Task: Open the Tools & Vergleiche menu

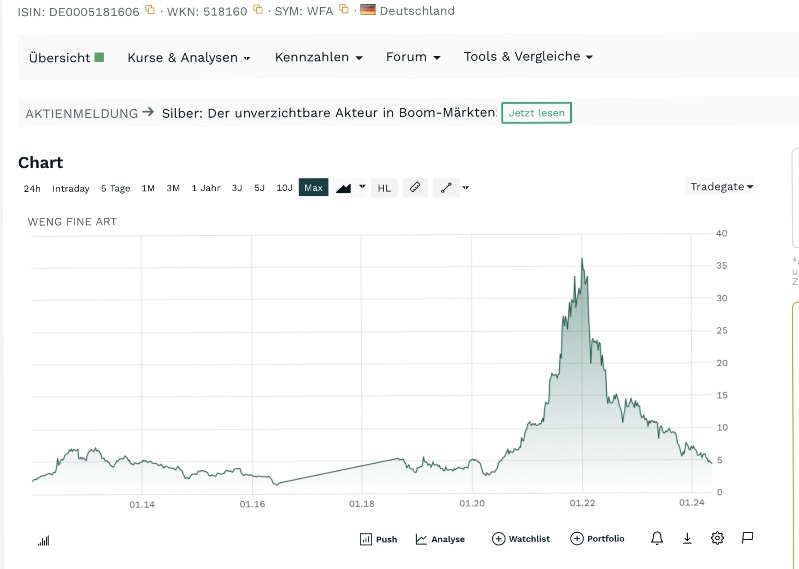Action: [x=528, y=57]
